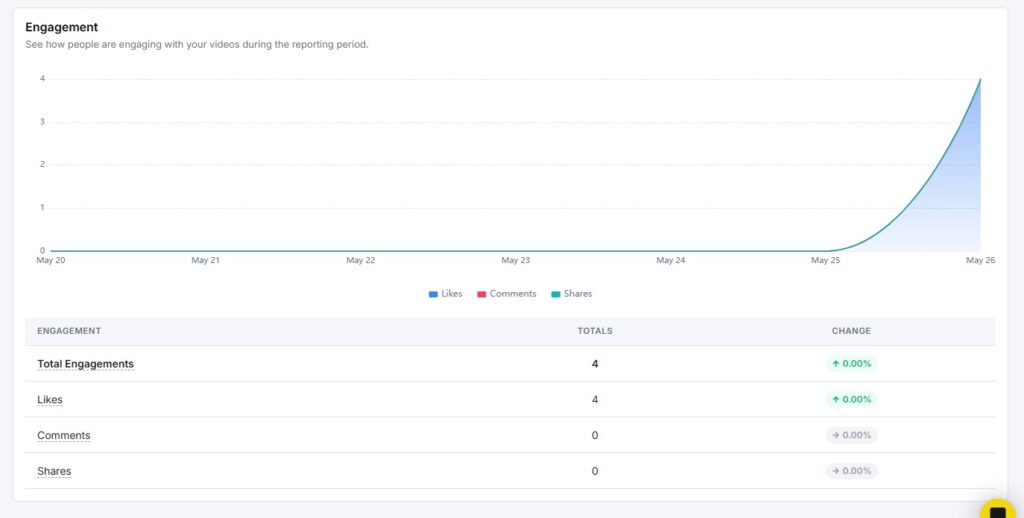Click the y-axis label 3
Screen dimensions: 1024x518
coord(42,121)
